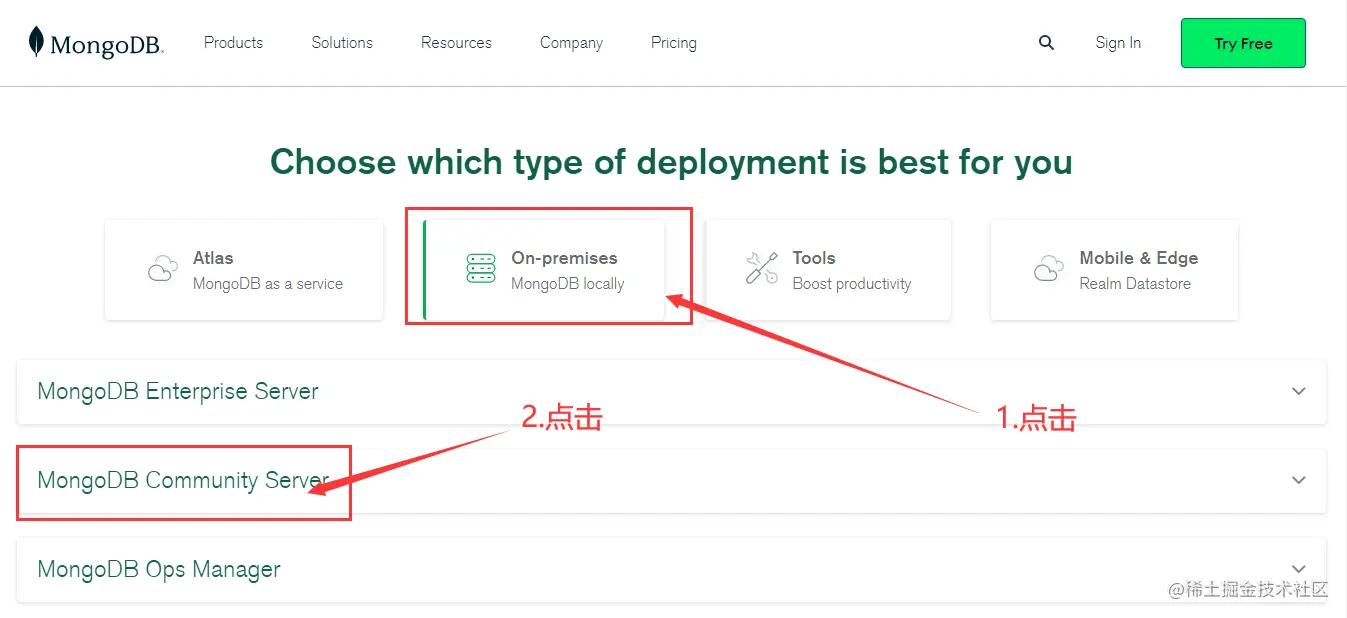Click the Try Free button

point(1243,43)
